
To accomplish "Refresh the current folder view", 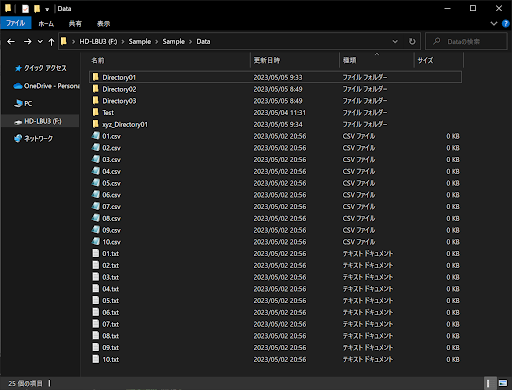I will [412, 42].
